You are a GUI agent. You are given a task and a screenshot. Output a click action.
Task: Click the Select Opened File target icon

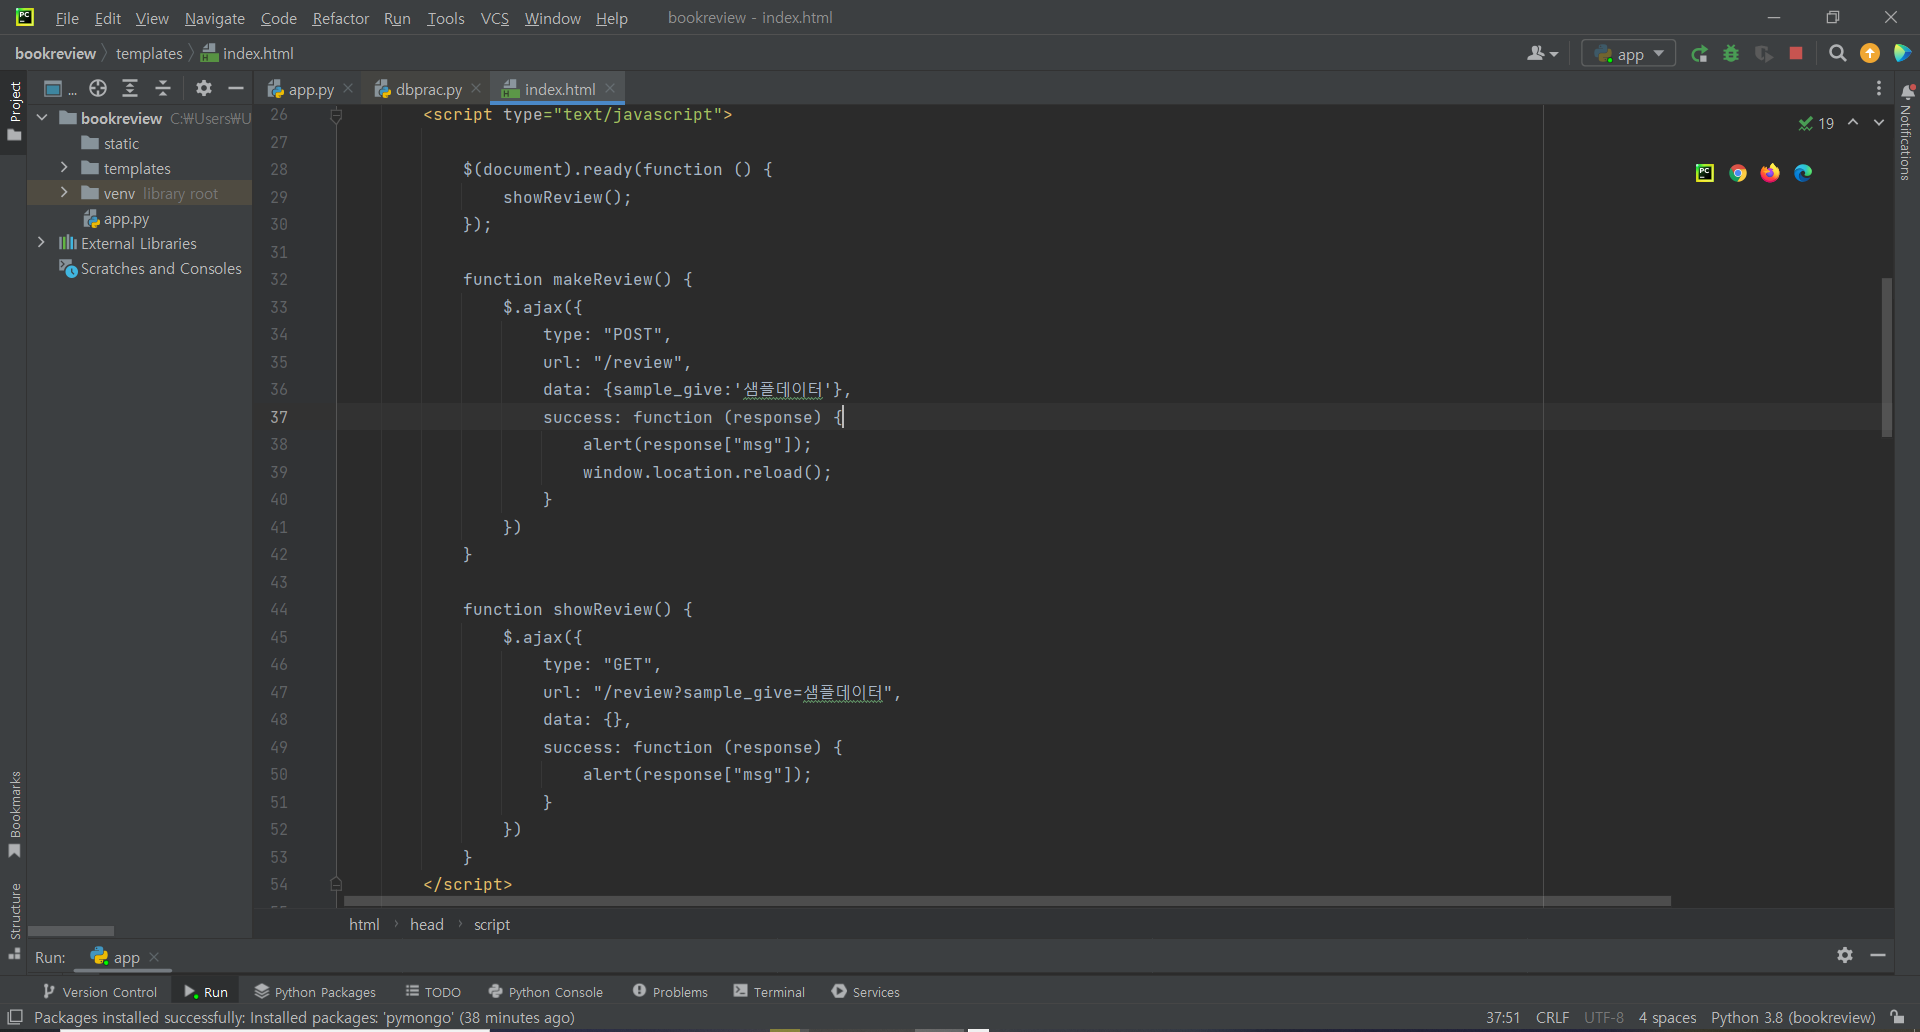(x=98, y=89)
